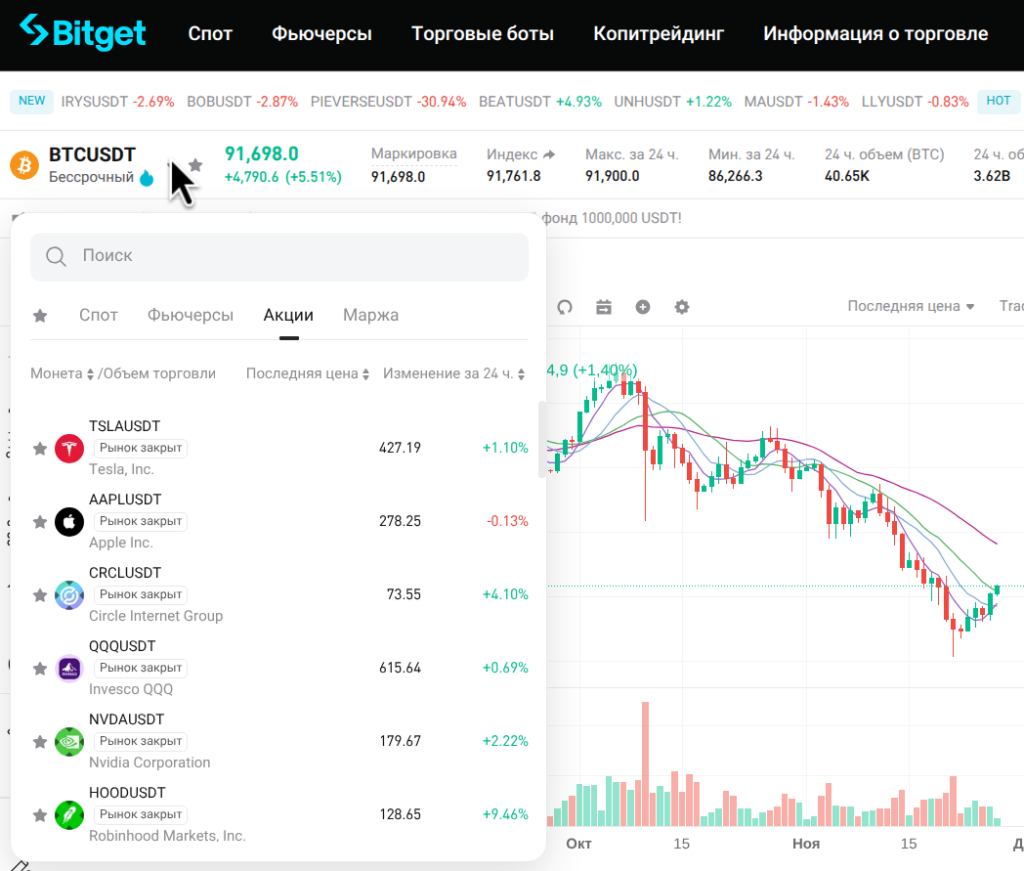The width and height of the screenshot is (1024, 871).
Task: Sort list by Изменение за 24 ч.
Action: click(455, 374)
